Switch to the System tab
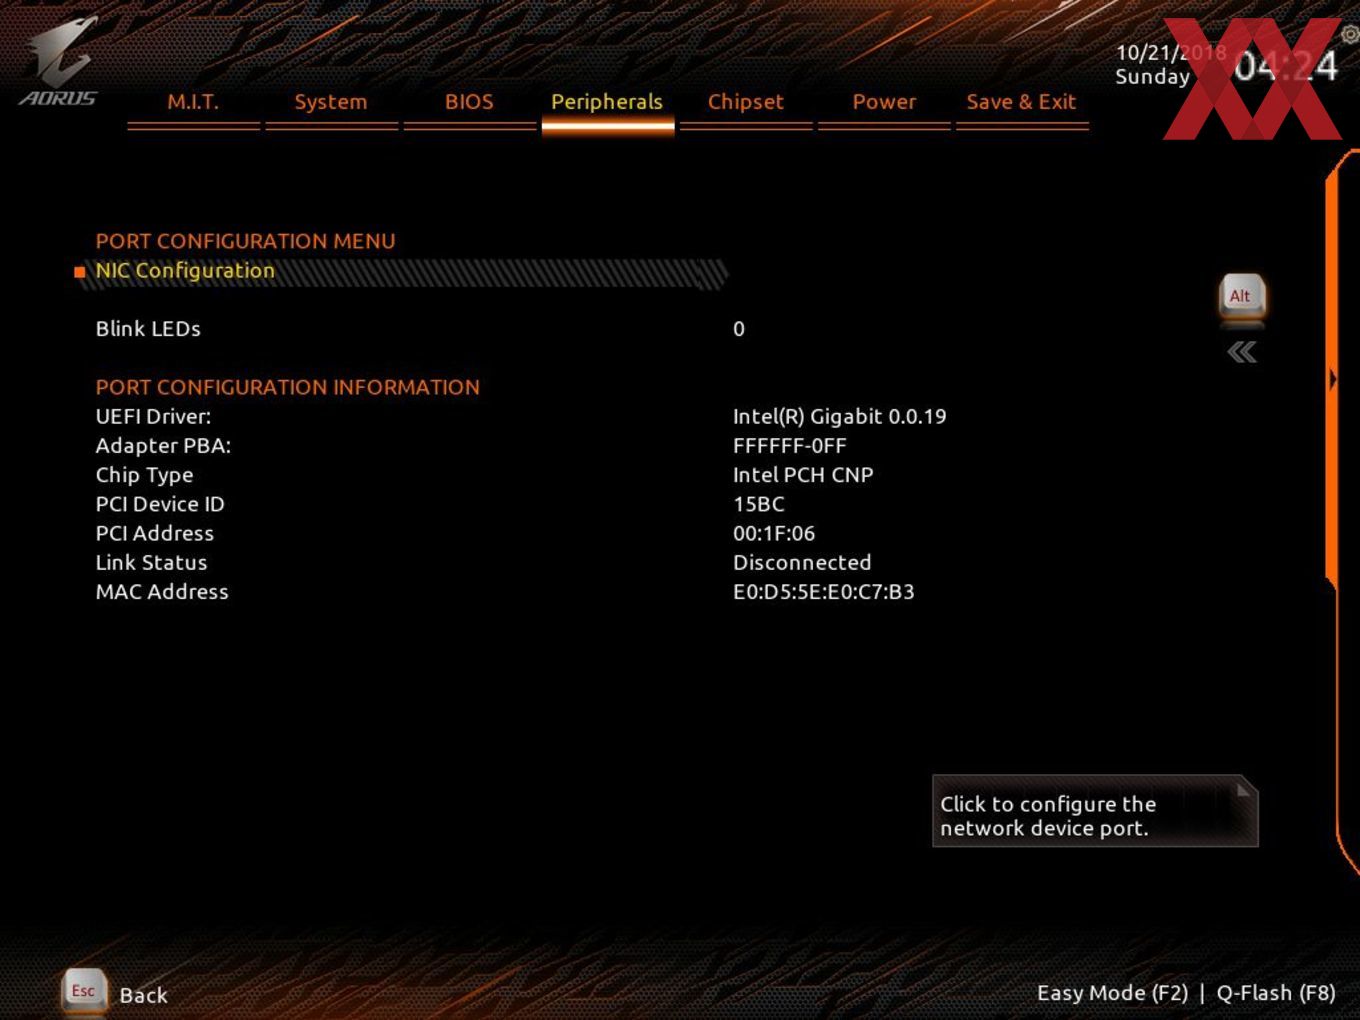This screenshot has height=1020, width=1360. tap(331, 102)
